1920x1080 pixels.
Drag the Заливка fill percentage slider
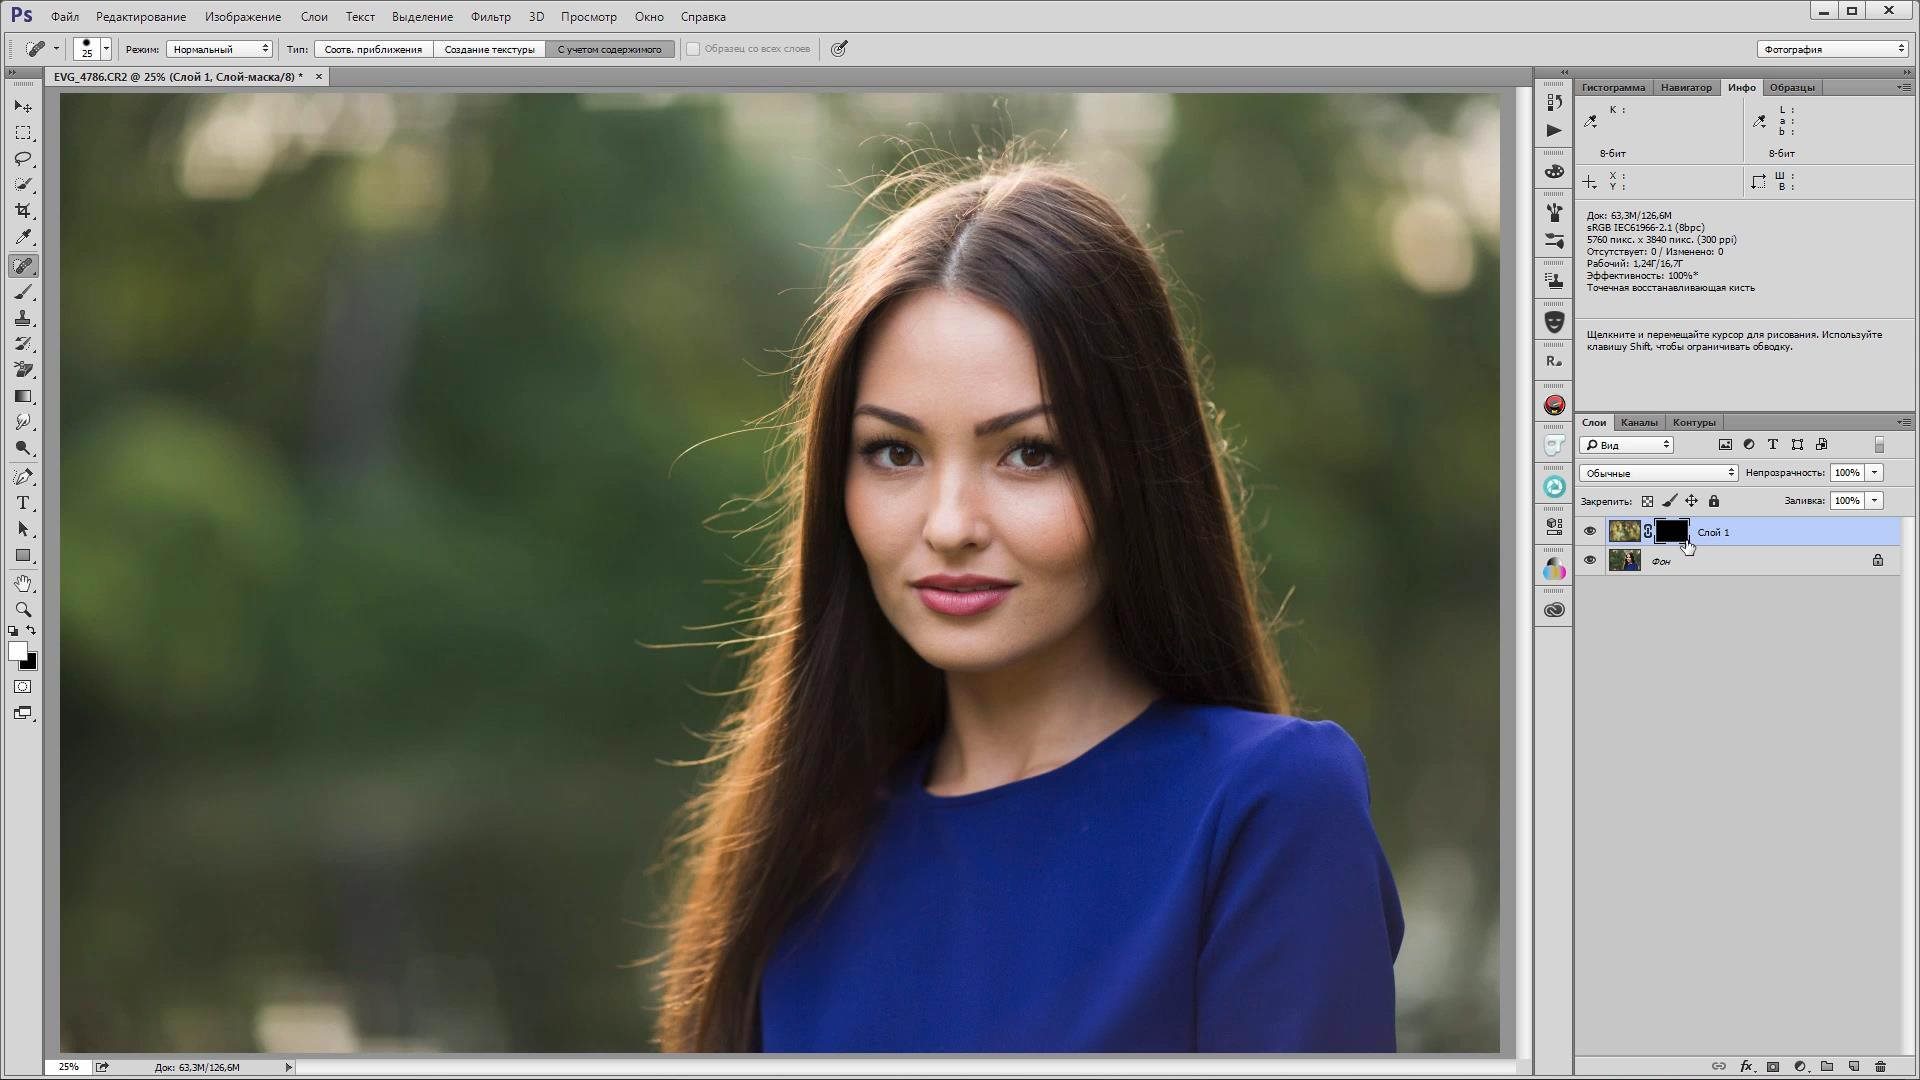click(1801, 500)
